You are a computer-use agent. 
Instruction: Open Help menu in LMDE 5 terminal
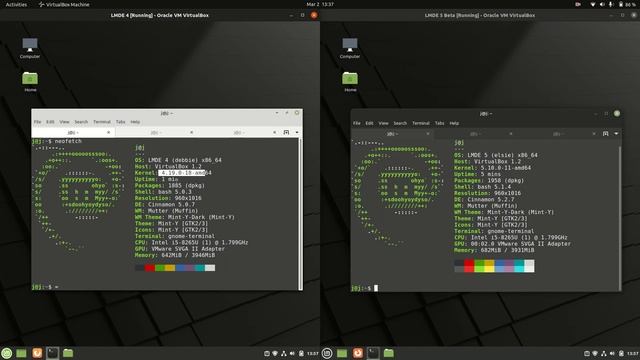click(454, 123)
